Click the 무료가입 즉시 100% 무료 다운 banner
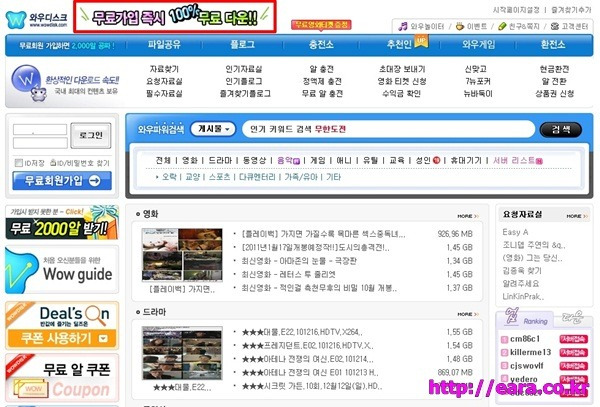Screen dimensions: 600x407 tap(174, 16)
